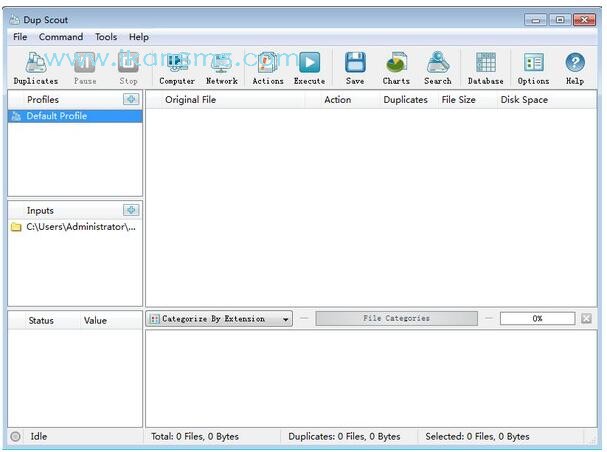The image size is (607, 452).
Task: Click the 'Total: 0 Files, 0 Bytes' status
Action: 195,437
